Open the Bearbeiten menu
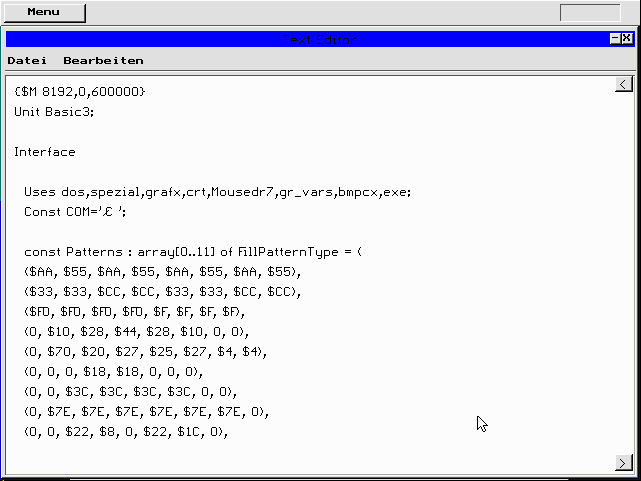641x481 pixels. pyautogui.click(x=103, y=61)
